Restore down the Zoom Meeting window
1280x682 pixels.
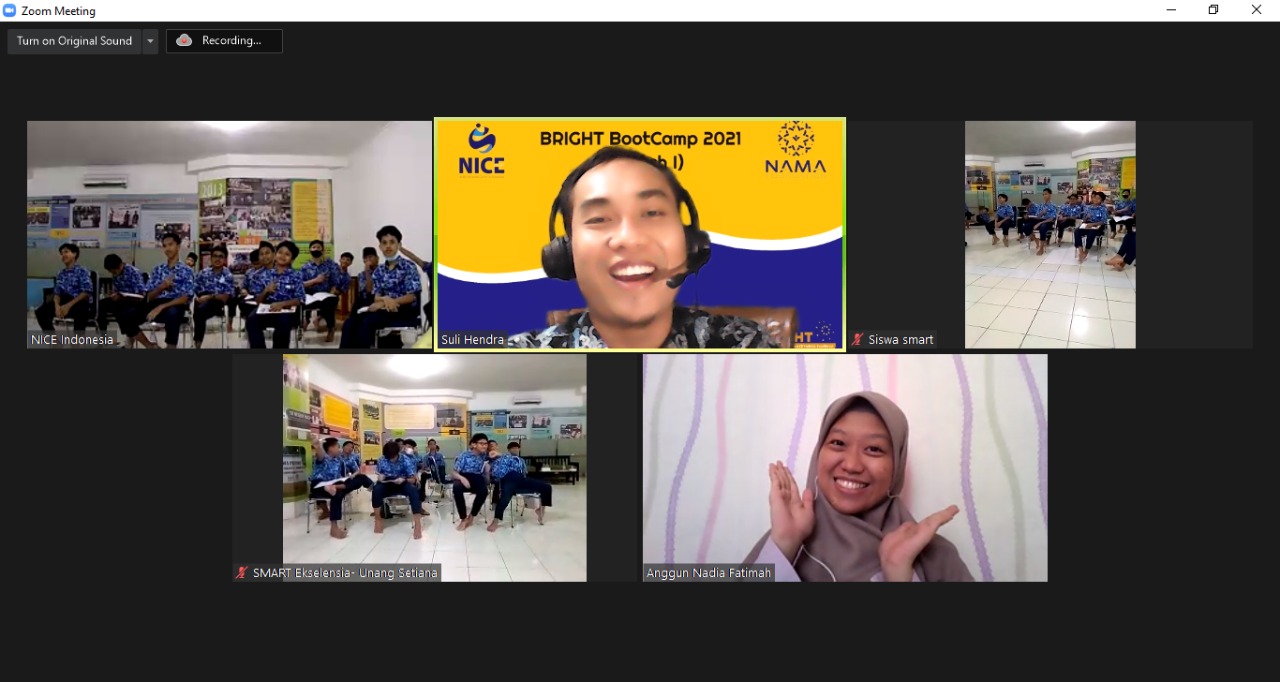click(1213, 10)
